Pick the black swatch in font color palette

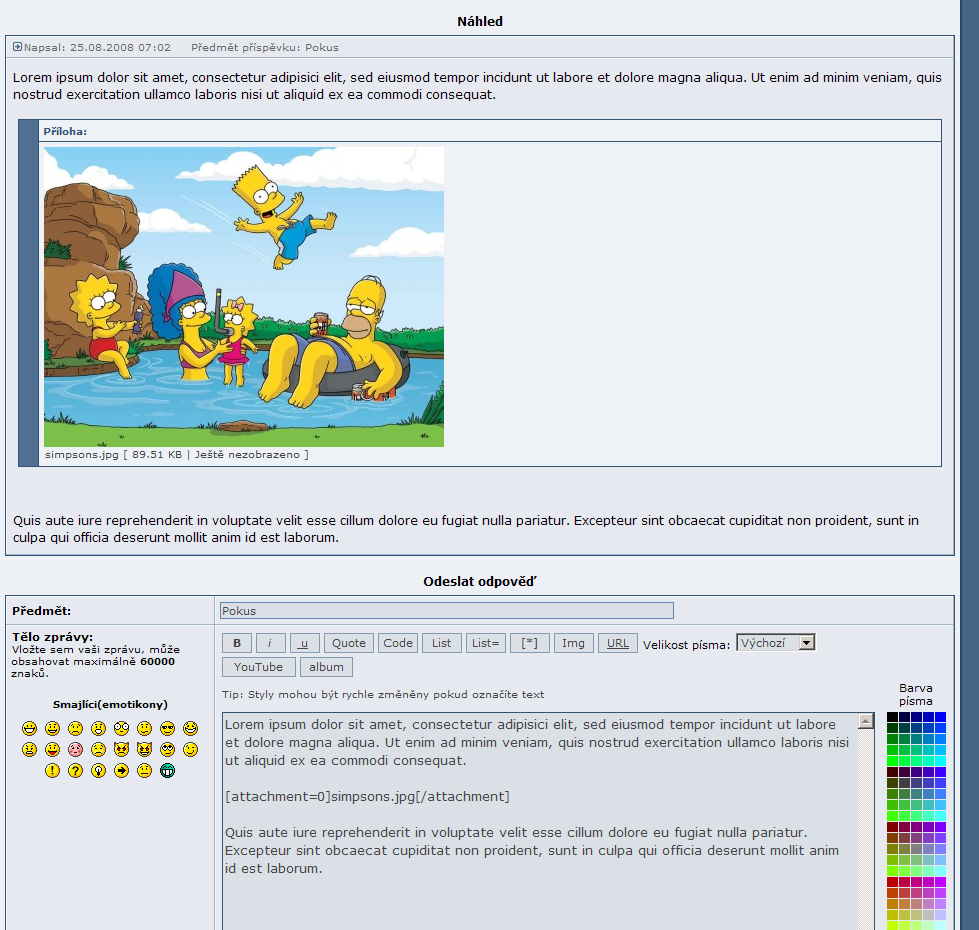tap(892, 717)
